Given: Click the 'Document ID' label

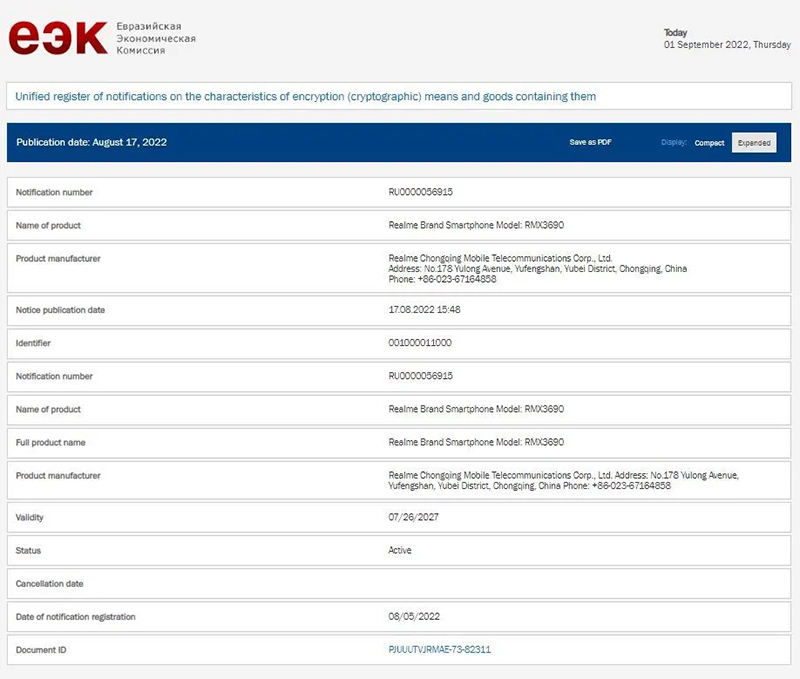Looking at the screenshot, I should click(x=41, y=650).
